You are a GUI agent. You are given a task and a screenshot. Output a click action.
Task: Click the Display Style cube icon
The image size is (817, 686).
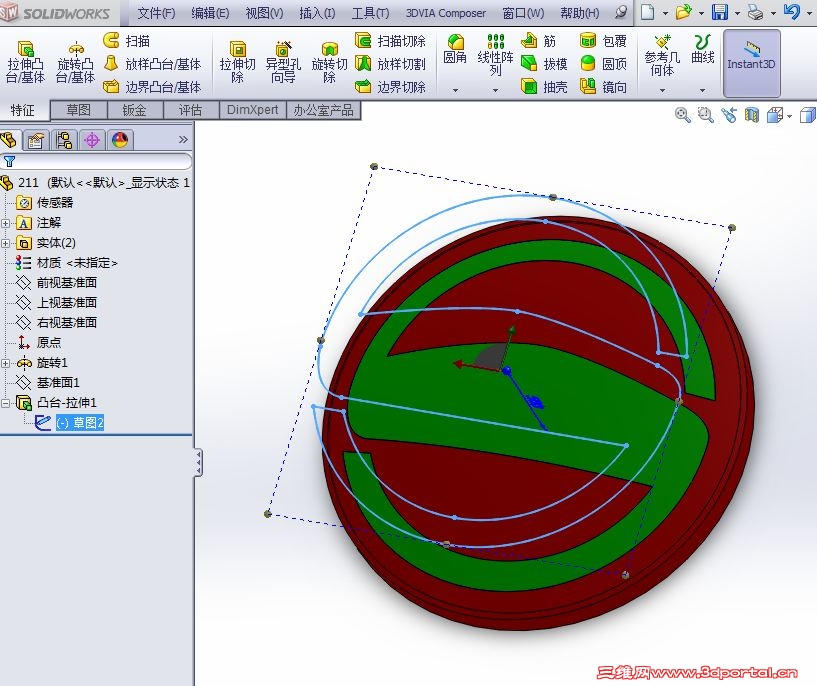[808, 115]
